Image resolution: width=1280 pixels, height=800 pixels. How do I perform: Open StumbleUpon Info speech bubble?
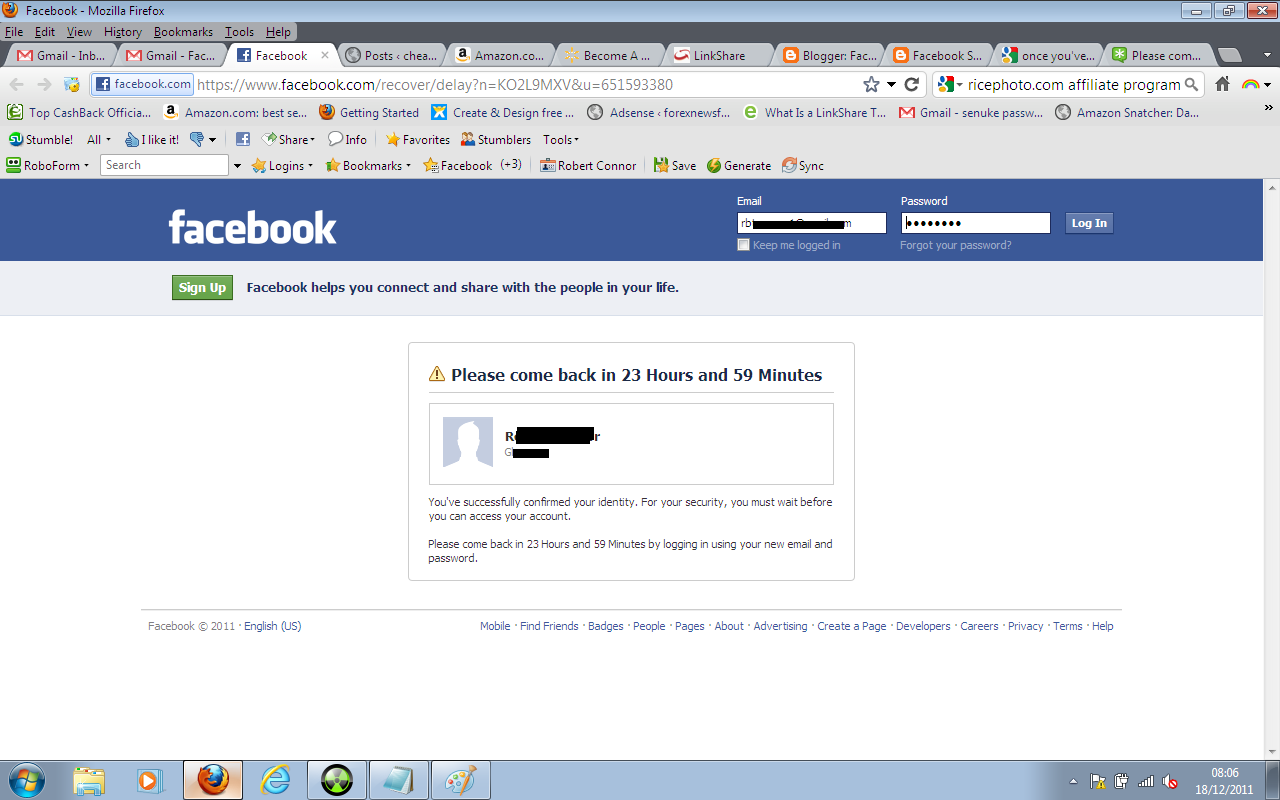click(347, 140)
